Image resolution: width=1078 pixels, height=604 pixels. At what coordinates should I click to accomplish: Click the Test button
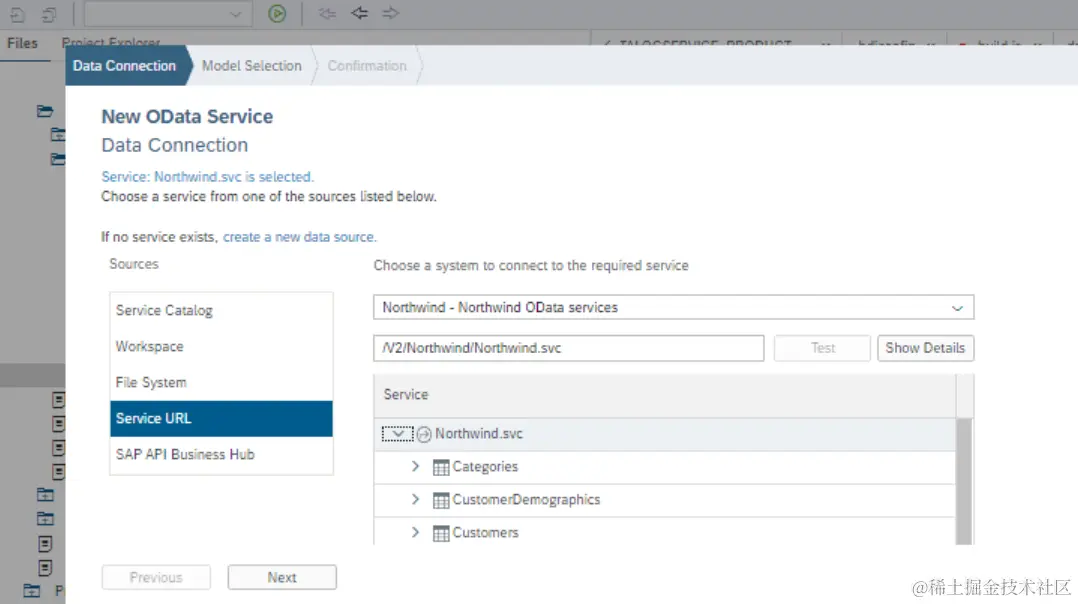click(x=822, y=348)
